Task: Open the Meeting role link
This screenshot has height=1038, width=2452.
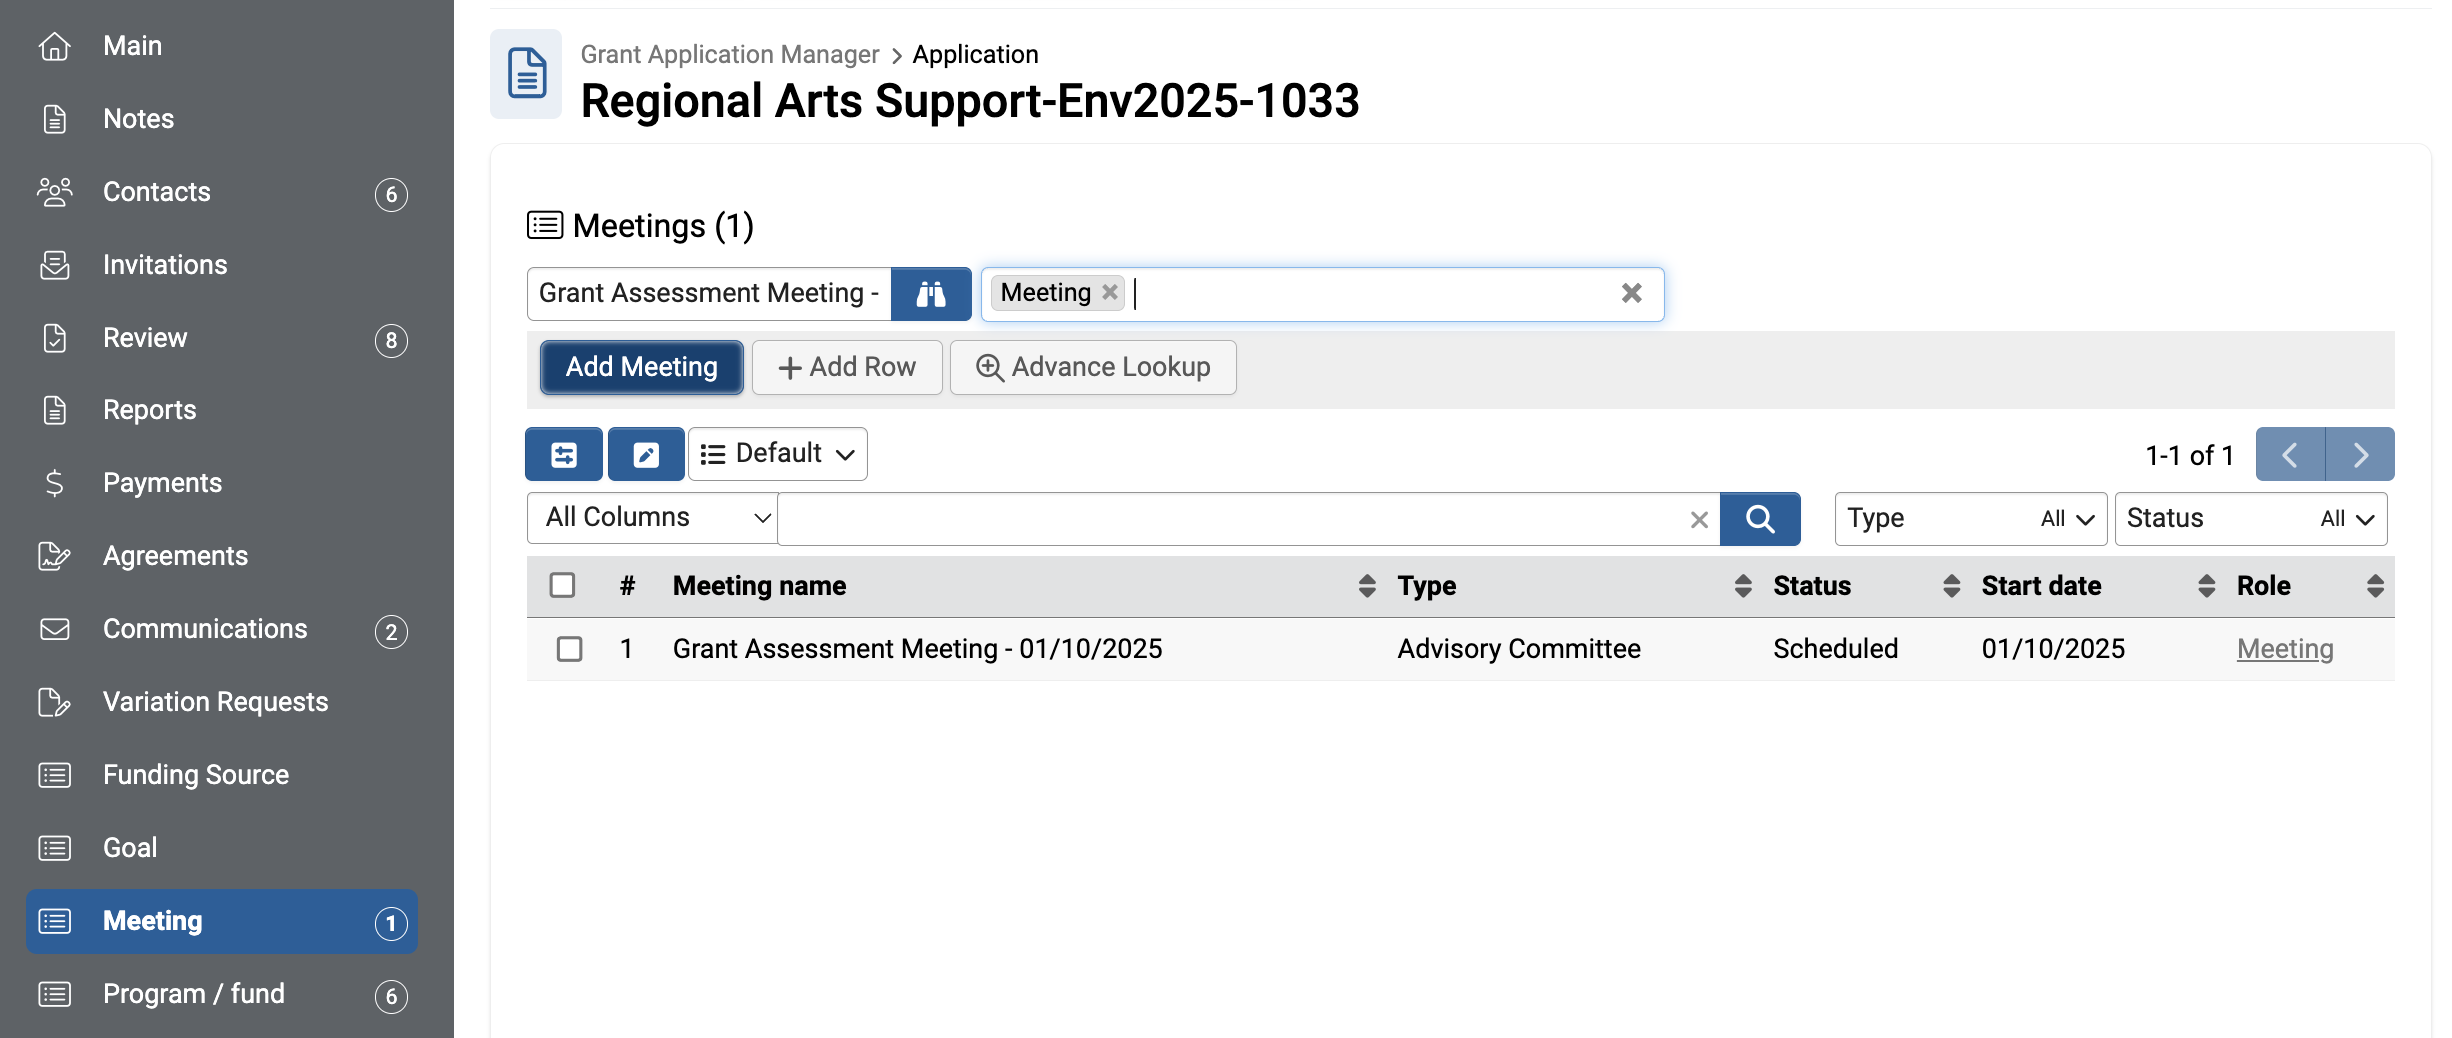Action: pos(2285,649)
